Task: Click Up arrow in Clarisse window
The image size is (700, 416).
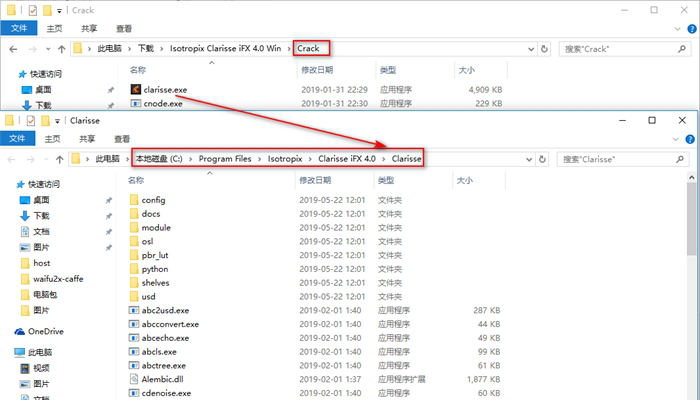Action: click(60, 159)
